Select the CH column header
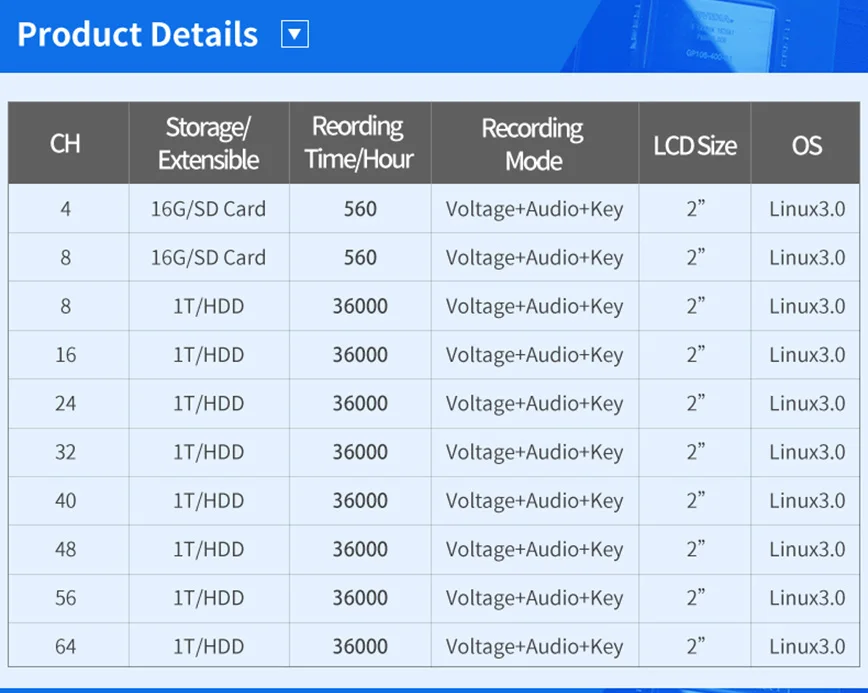The height and width of the screenshot is (693, 868). point(65,144)
